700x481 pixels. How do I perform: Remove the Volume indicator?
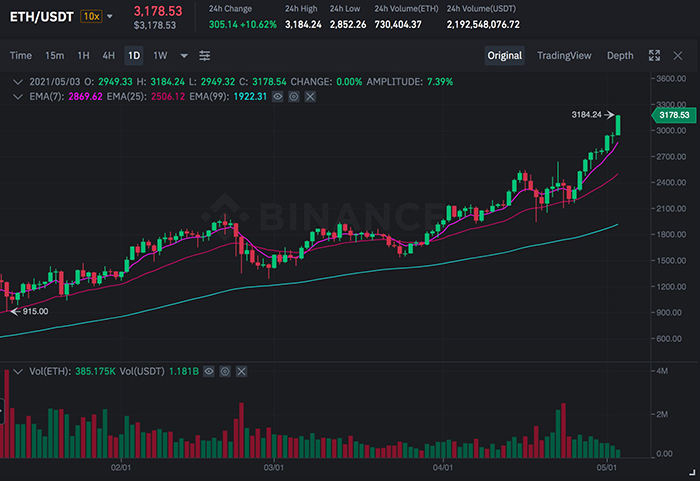[243, 370]
